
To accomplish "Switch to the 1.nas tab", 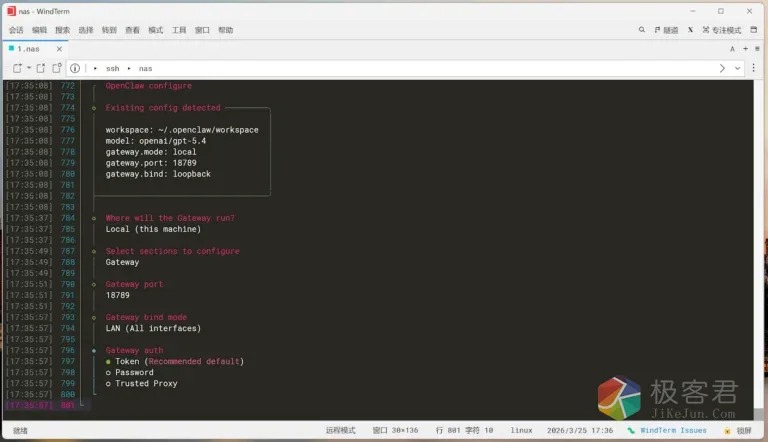I will [x=28, y=48].
